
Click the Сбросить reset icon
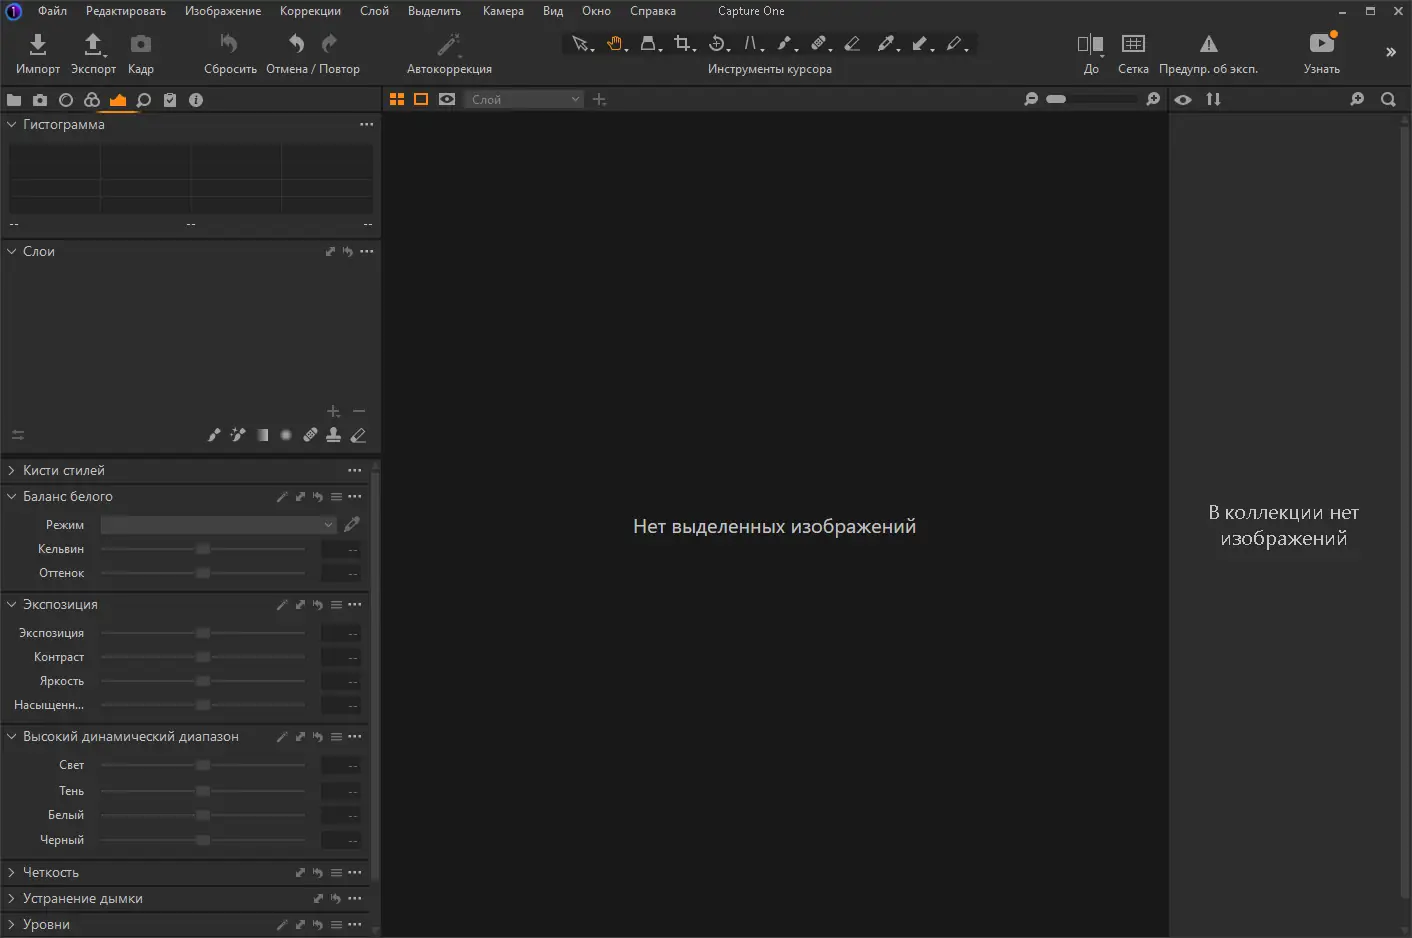click(229, 44)
